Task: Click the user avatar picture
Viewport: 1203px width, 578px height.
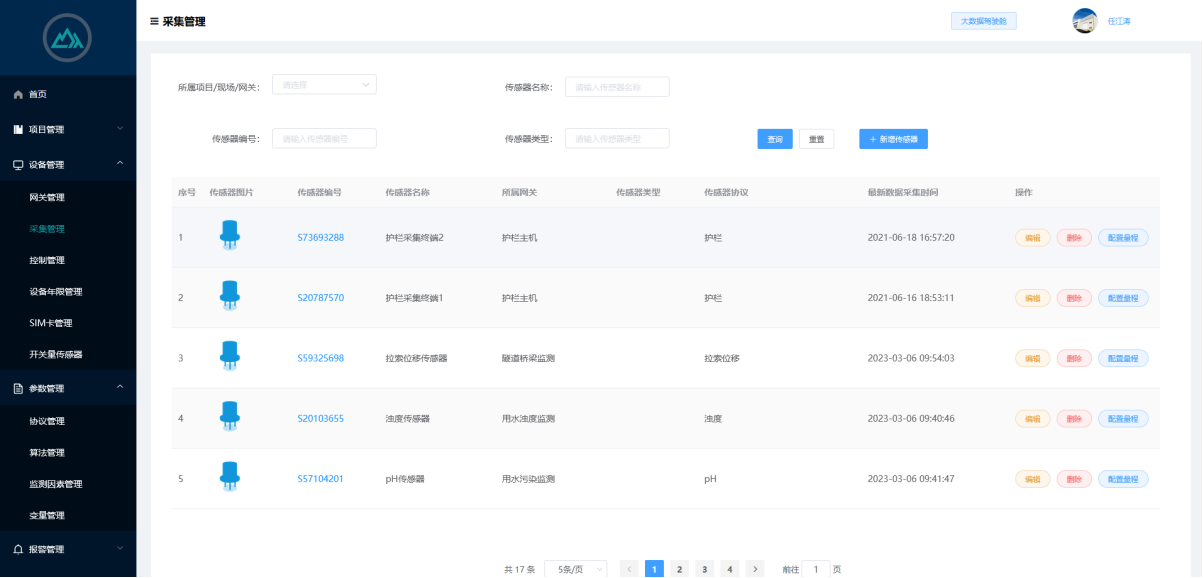Action: [x=1084, y=21]
